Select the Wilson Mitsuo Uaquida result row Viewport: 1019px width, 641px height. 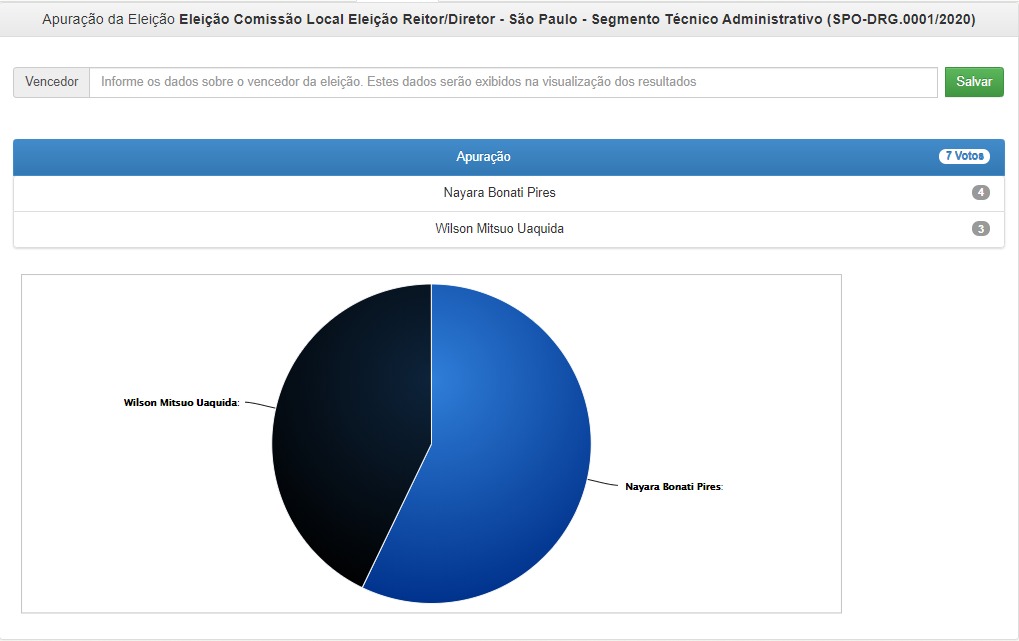(509, 229)
